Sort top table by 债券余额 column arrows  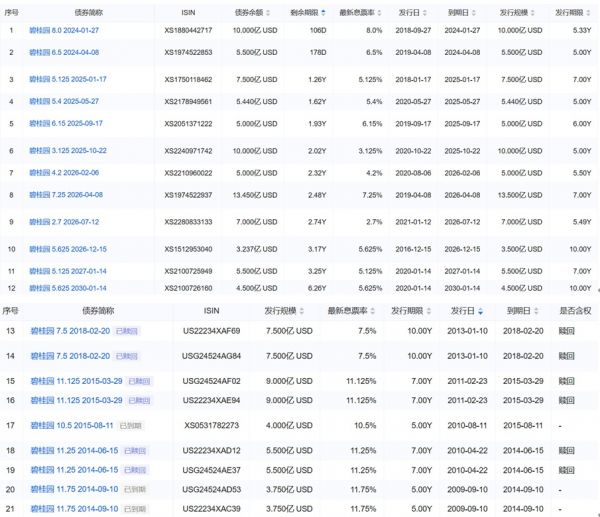(268, 13)
